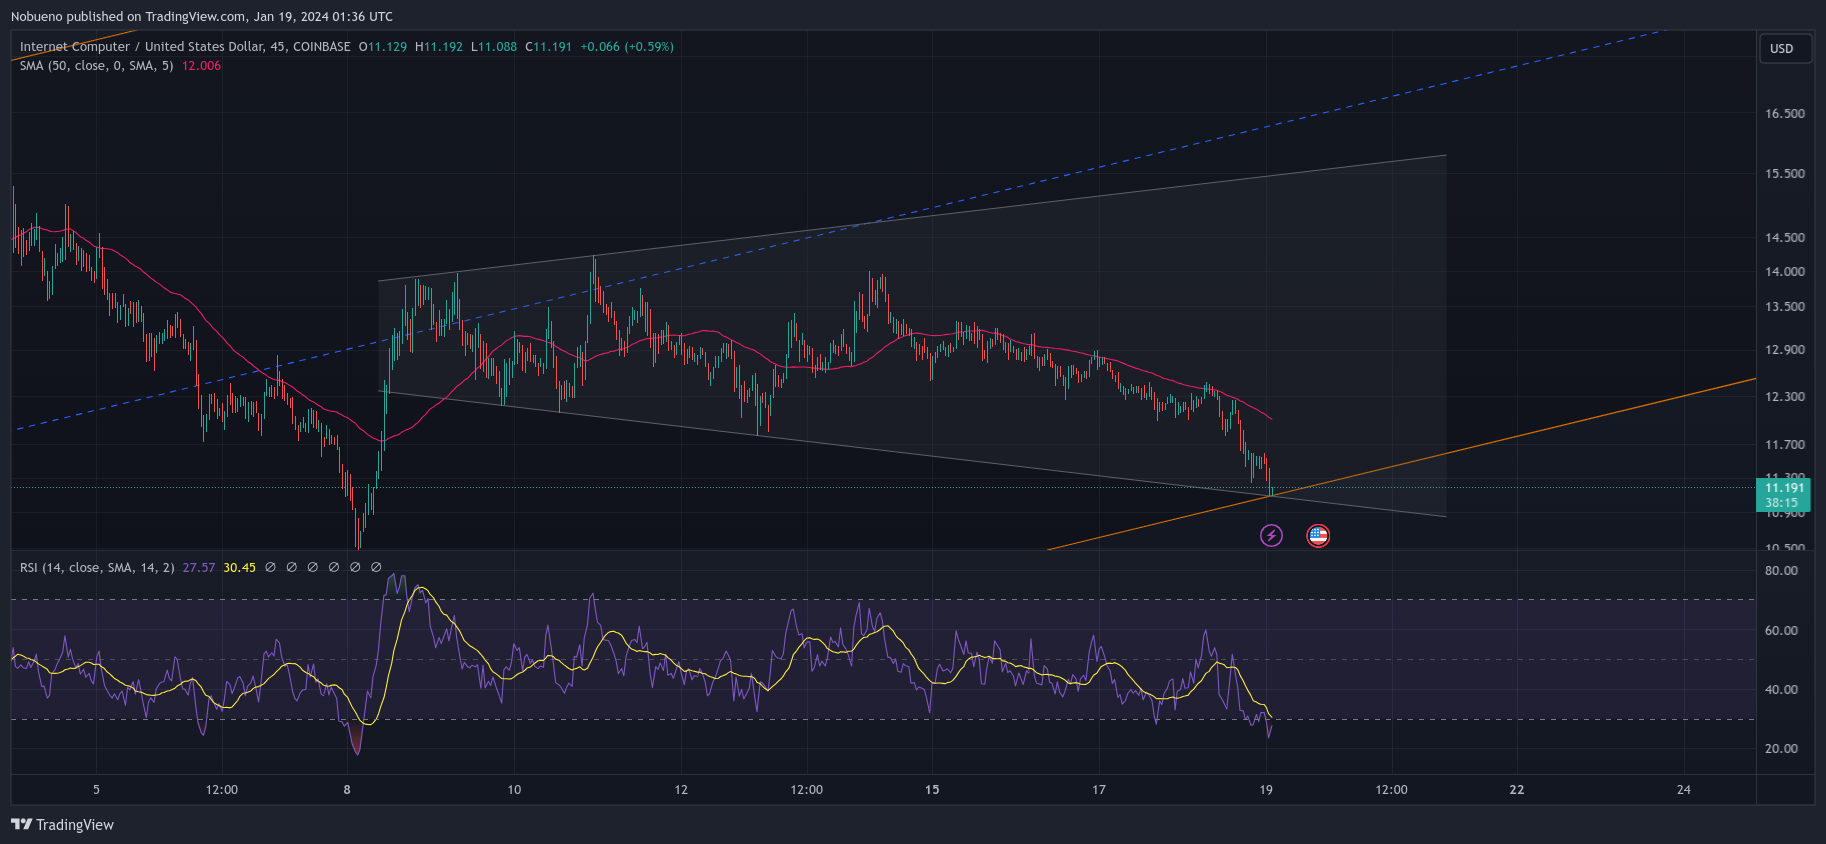Click the 40.00 RSI axis label
The image size is (1826, 844).
pos(1781,690)
